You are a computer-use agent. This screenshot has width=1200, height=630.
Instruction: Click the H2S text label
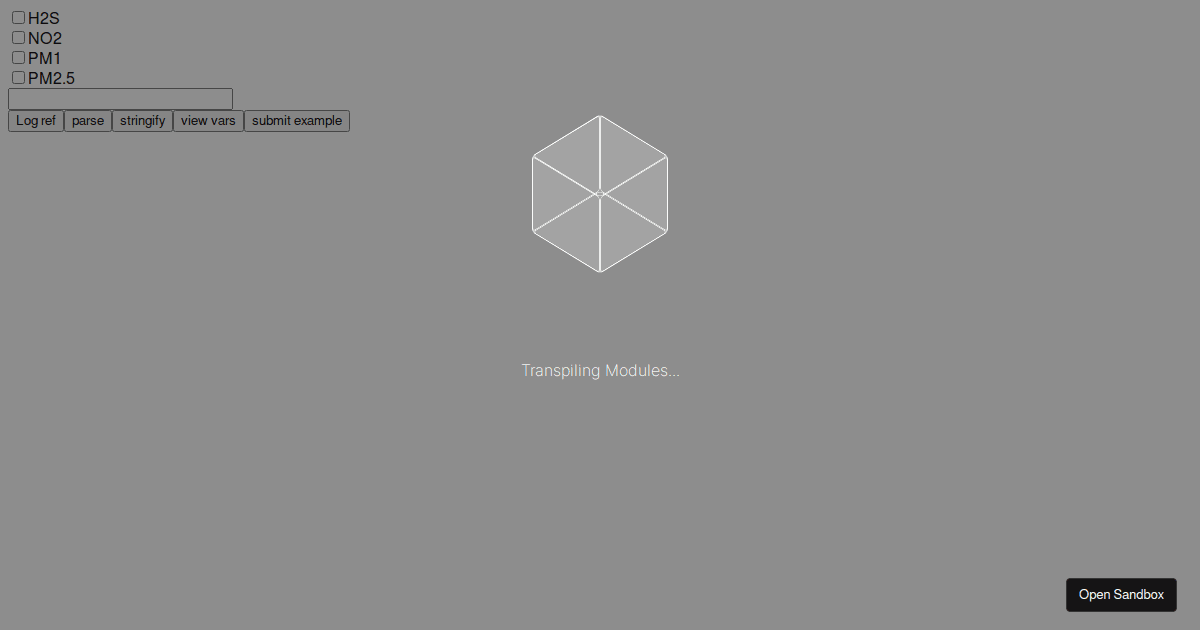point(44,19)
